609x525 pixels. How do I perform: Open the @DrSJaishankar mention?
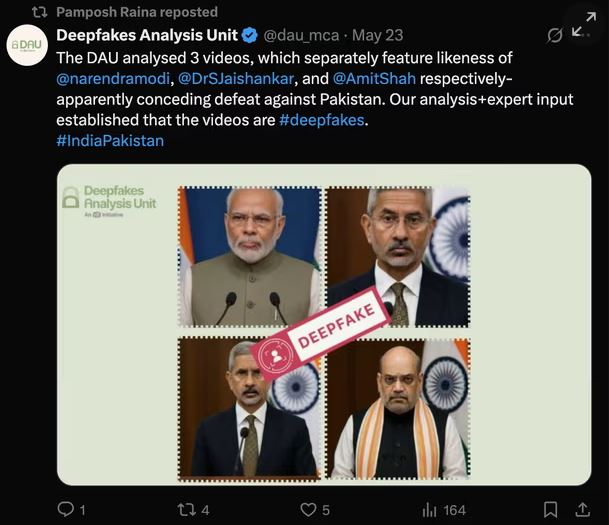click(238, 79)
